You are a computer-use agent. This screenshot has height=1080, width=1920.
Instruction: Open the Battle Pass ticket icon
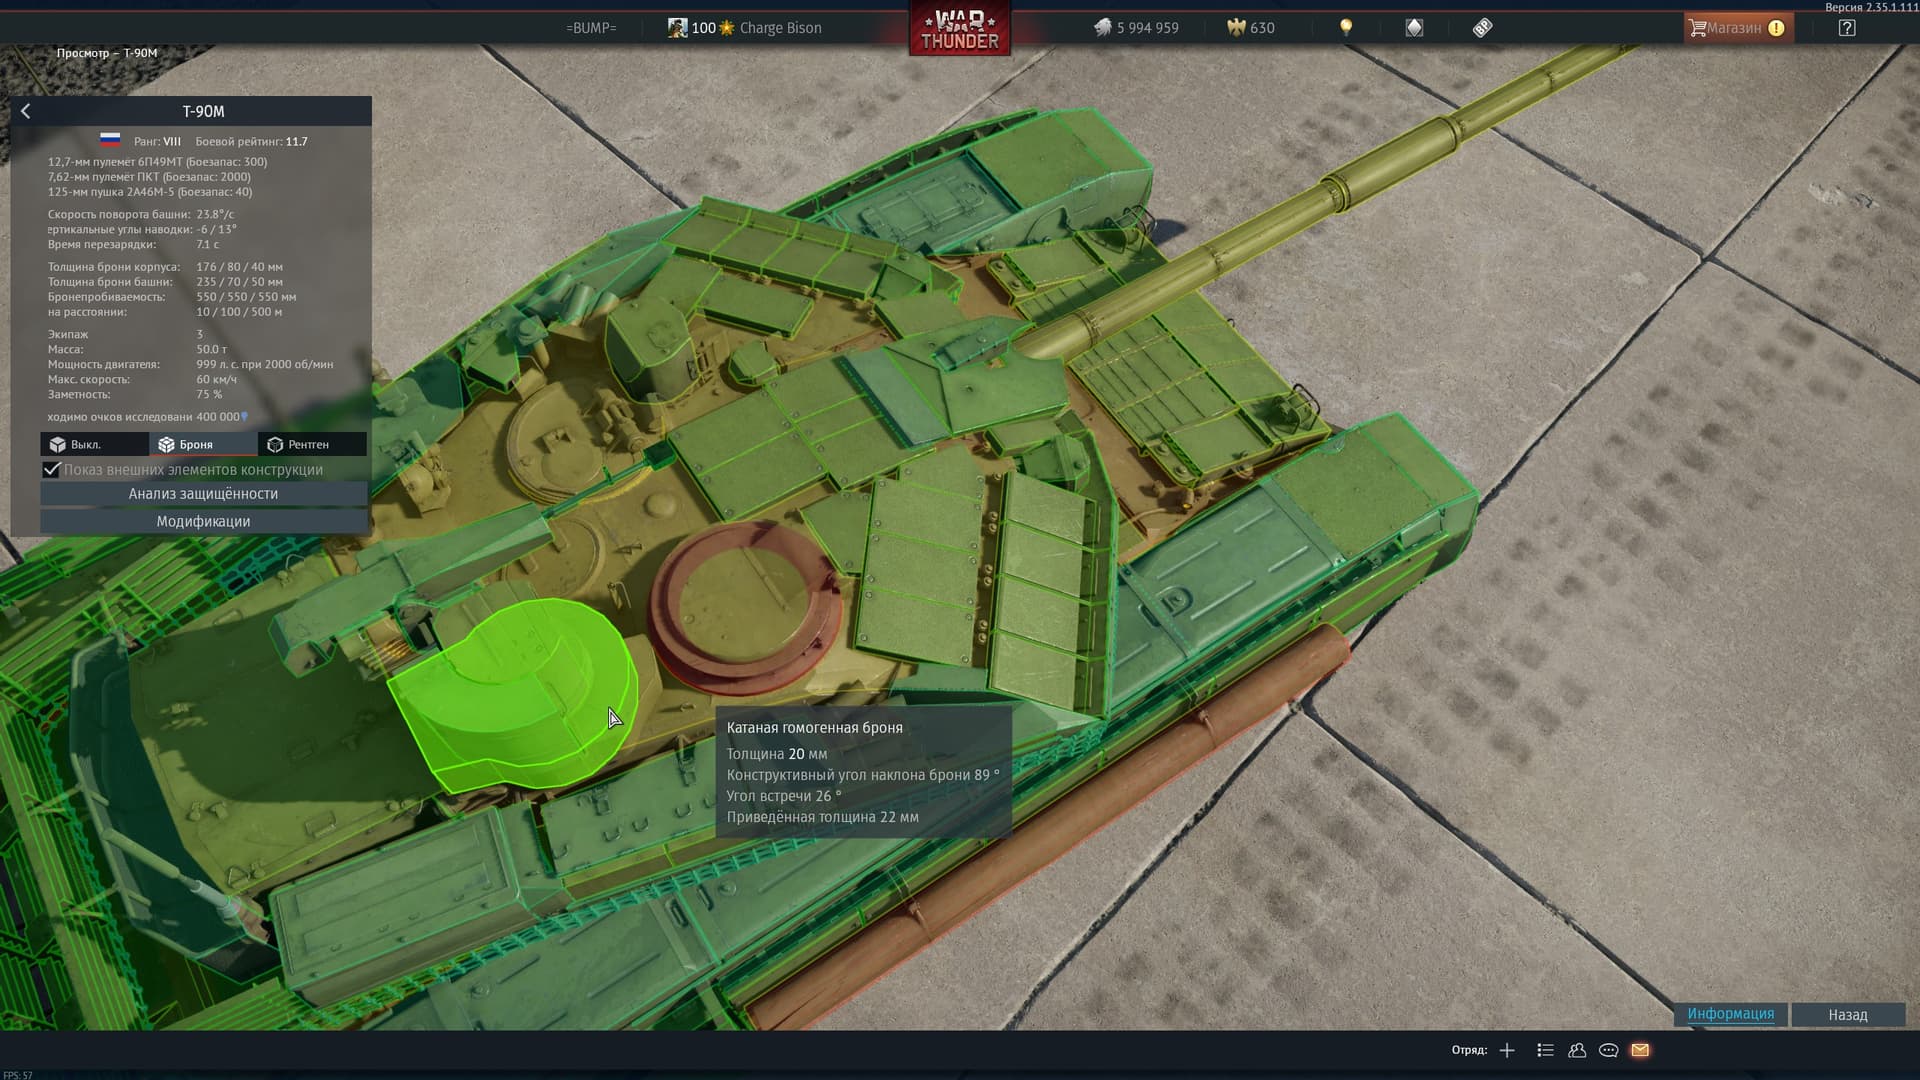point(1482,28)
